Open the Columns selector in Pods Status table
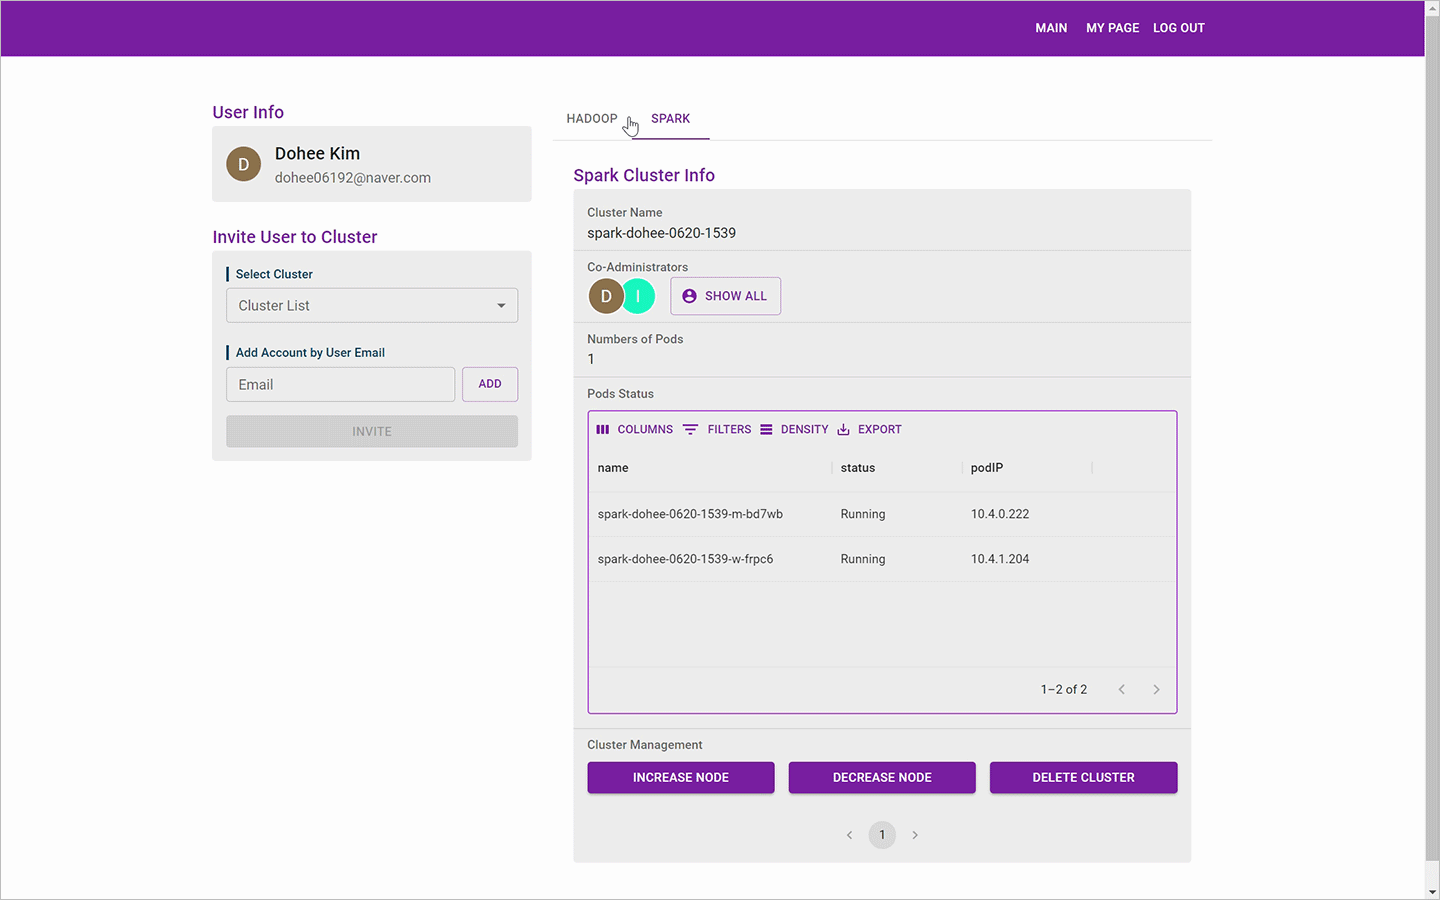Screen dimensions: 1440x900 pyautogui.click(x=634, y=429)
